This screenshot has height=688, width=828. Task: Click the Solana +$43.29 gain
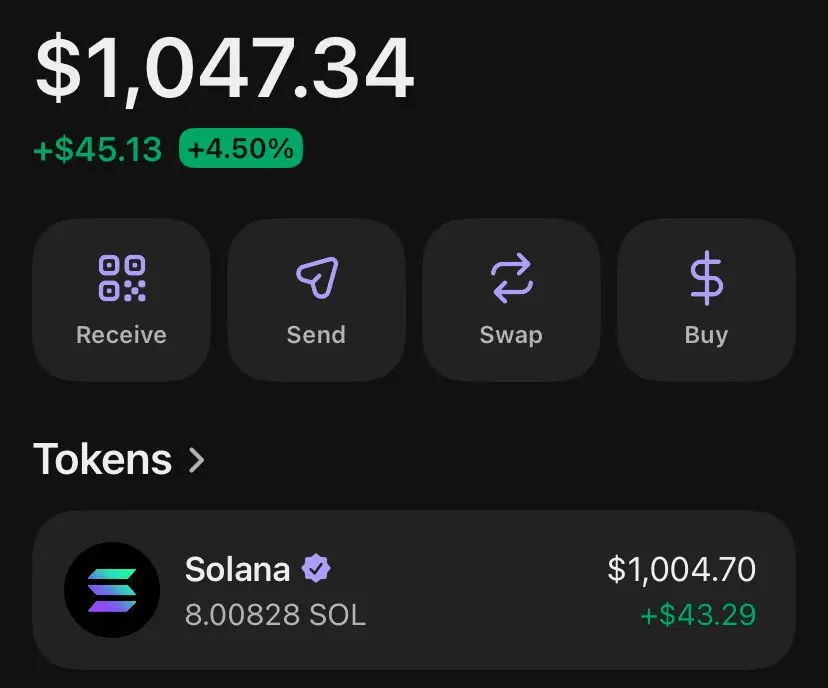click(698, 614)
